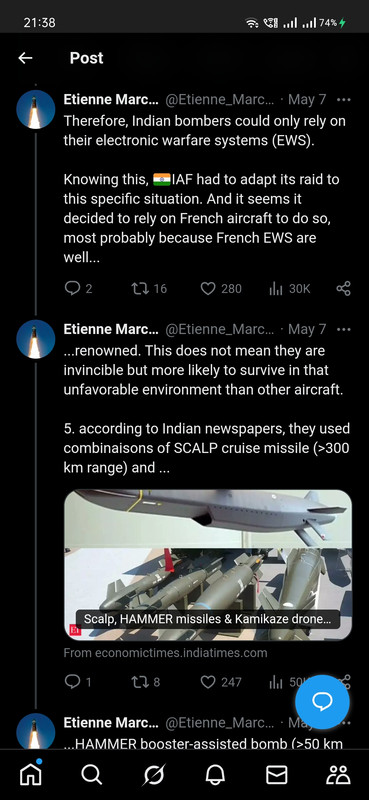
Task: Repost the tweet with 16 reposts
Action: pos(149,289)
